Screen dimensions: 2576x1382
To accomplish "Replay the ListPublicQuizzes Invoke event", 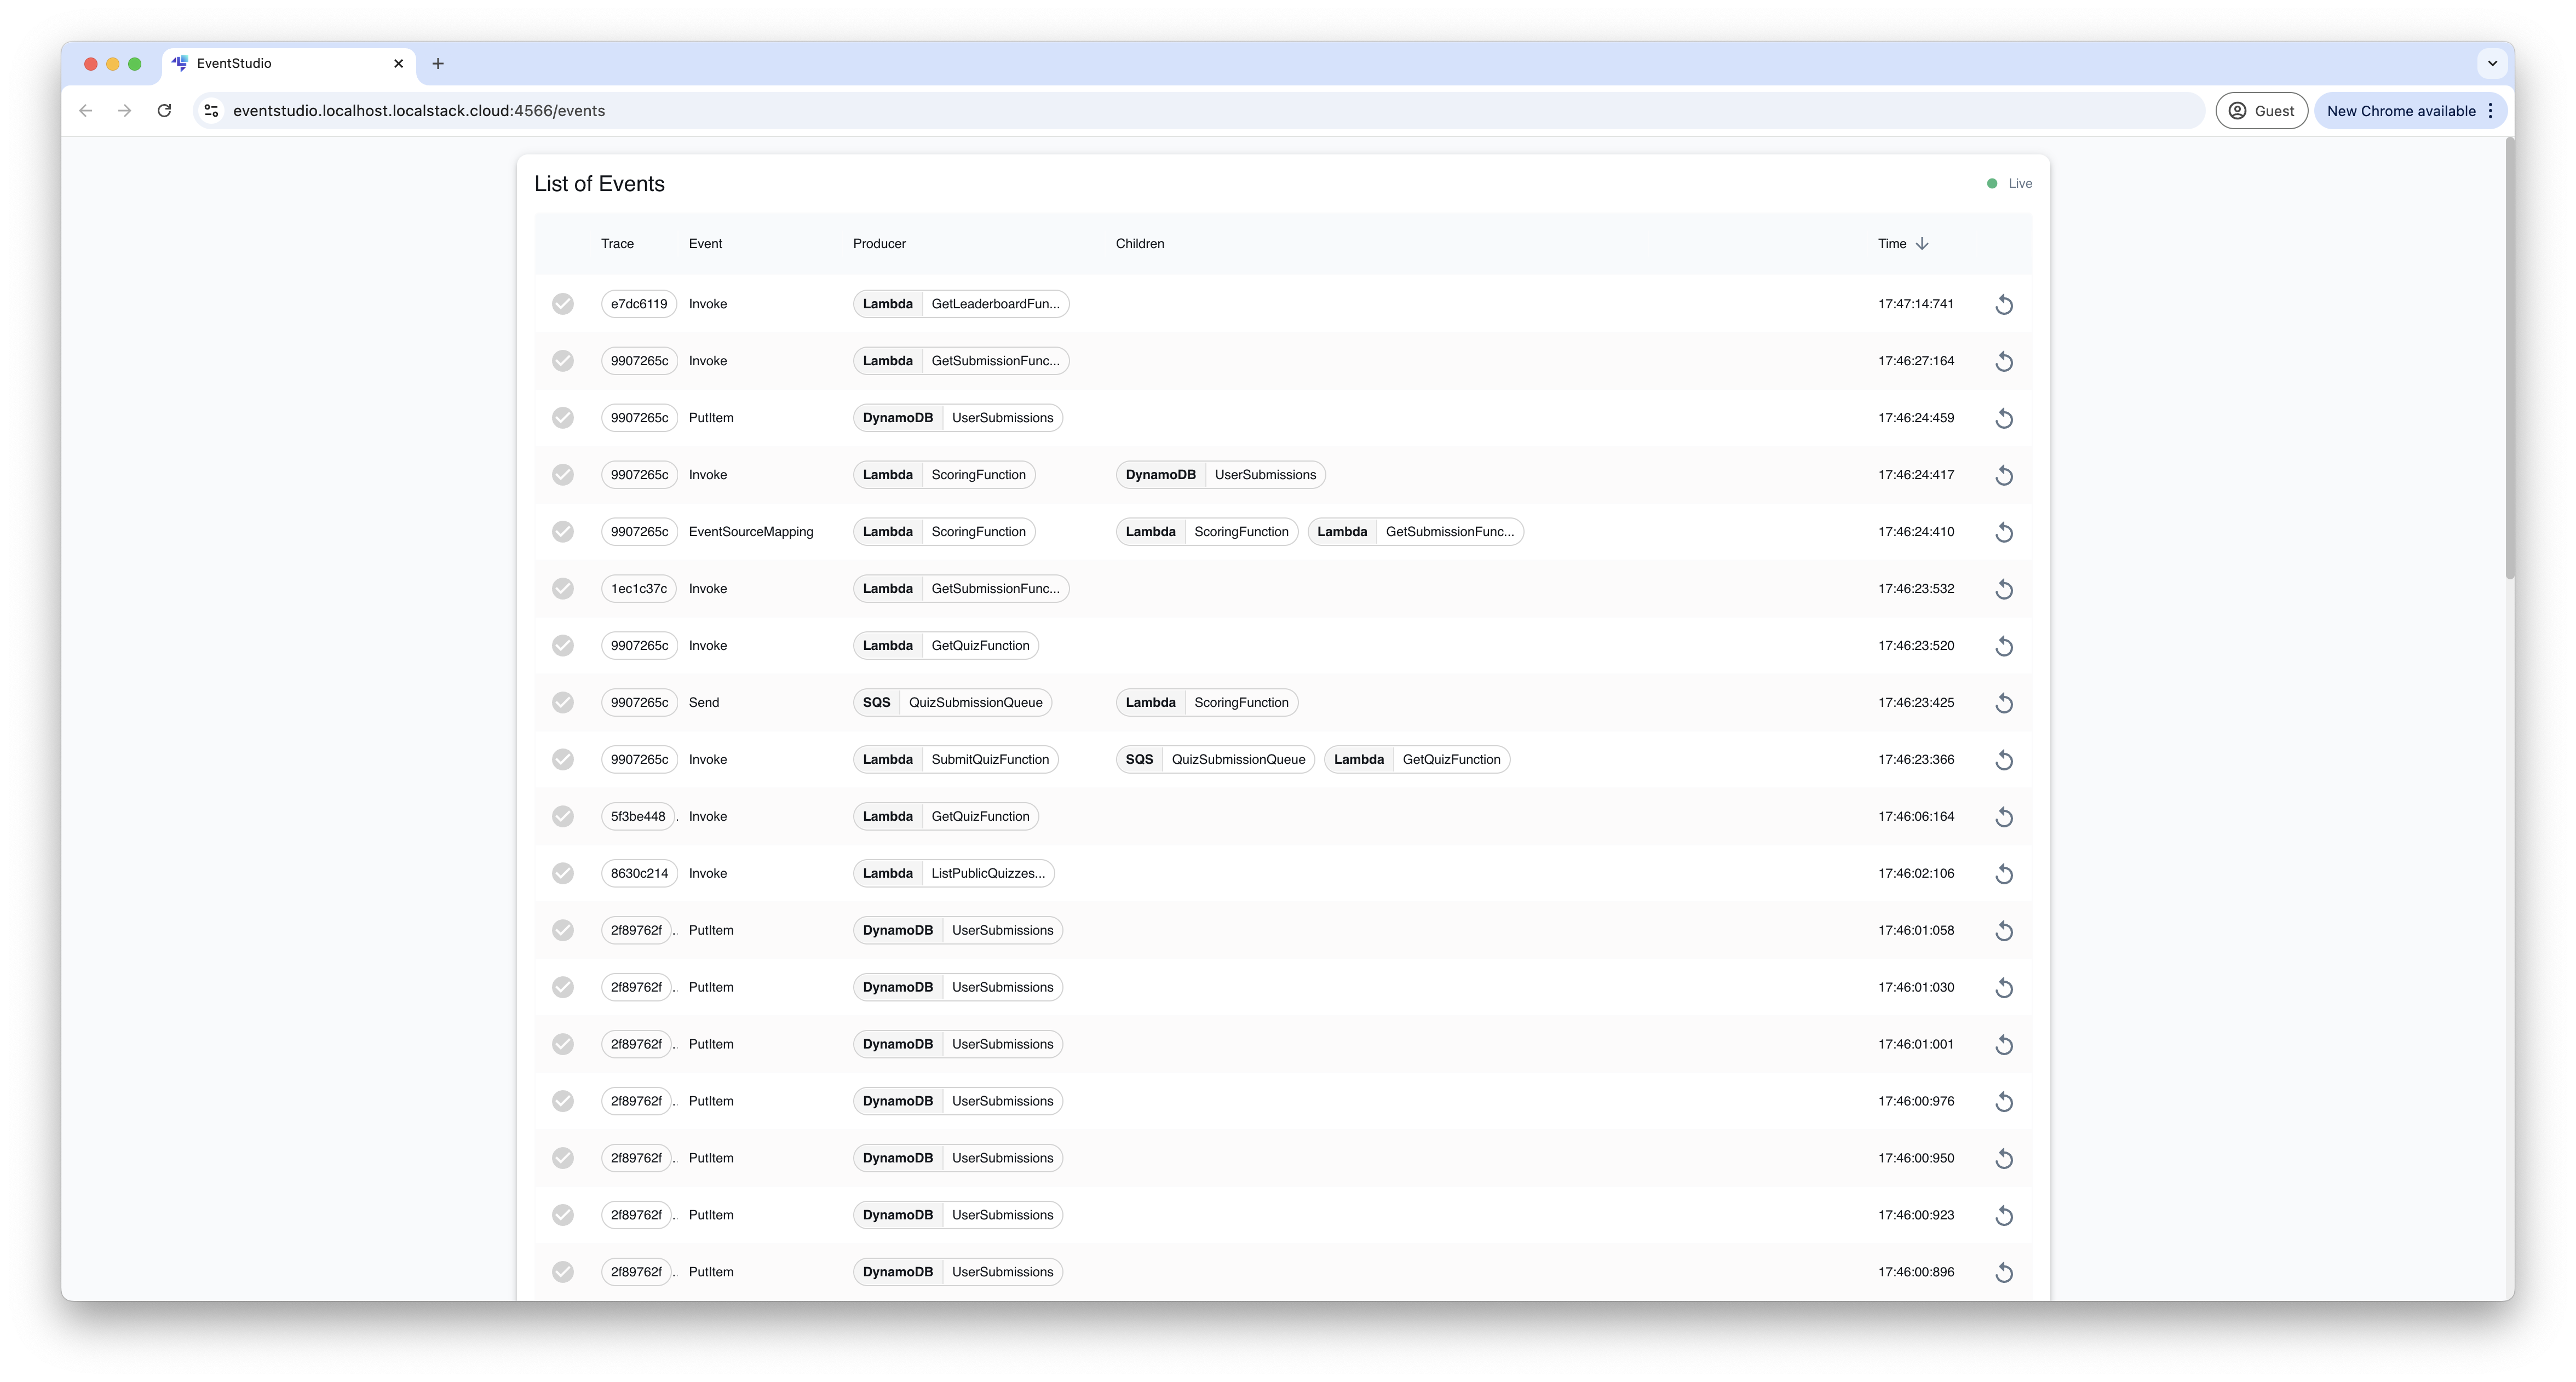I will pyautogui.click(x=2005, y=873).
